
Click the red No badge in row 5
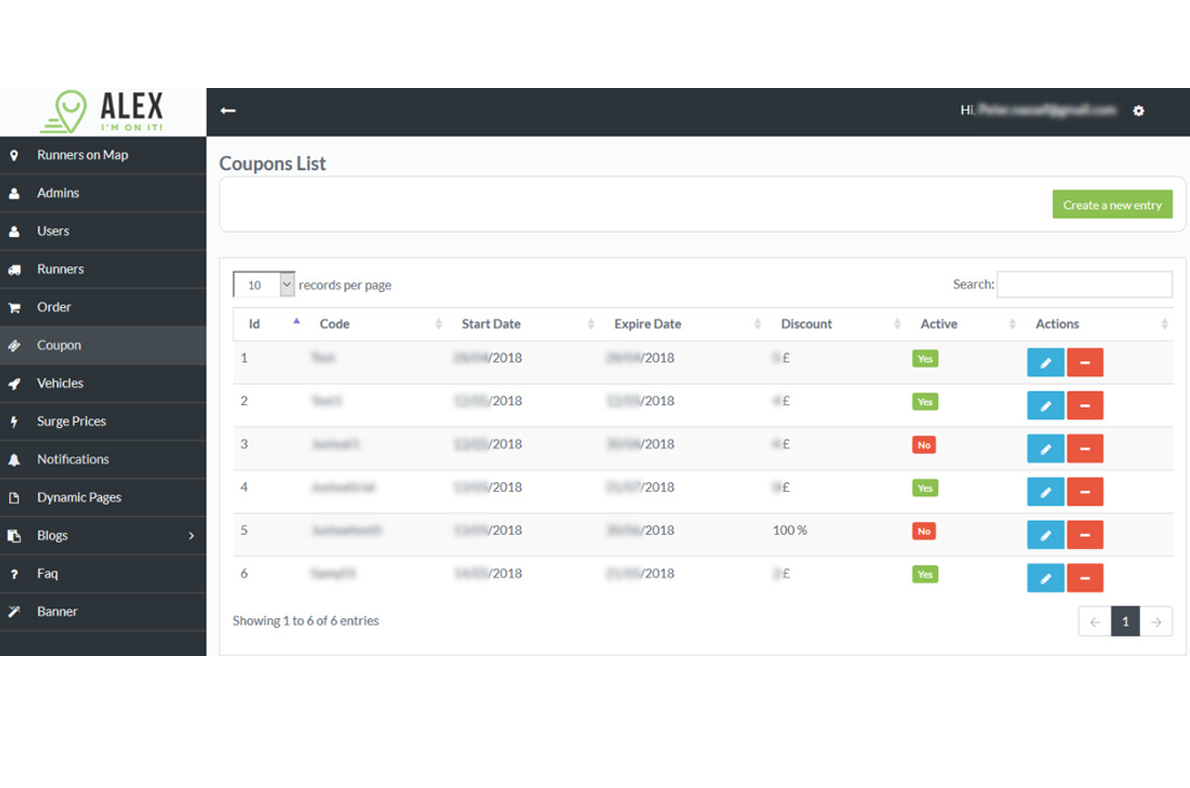tap(923, 531)
